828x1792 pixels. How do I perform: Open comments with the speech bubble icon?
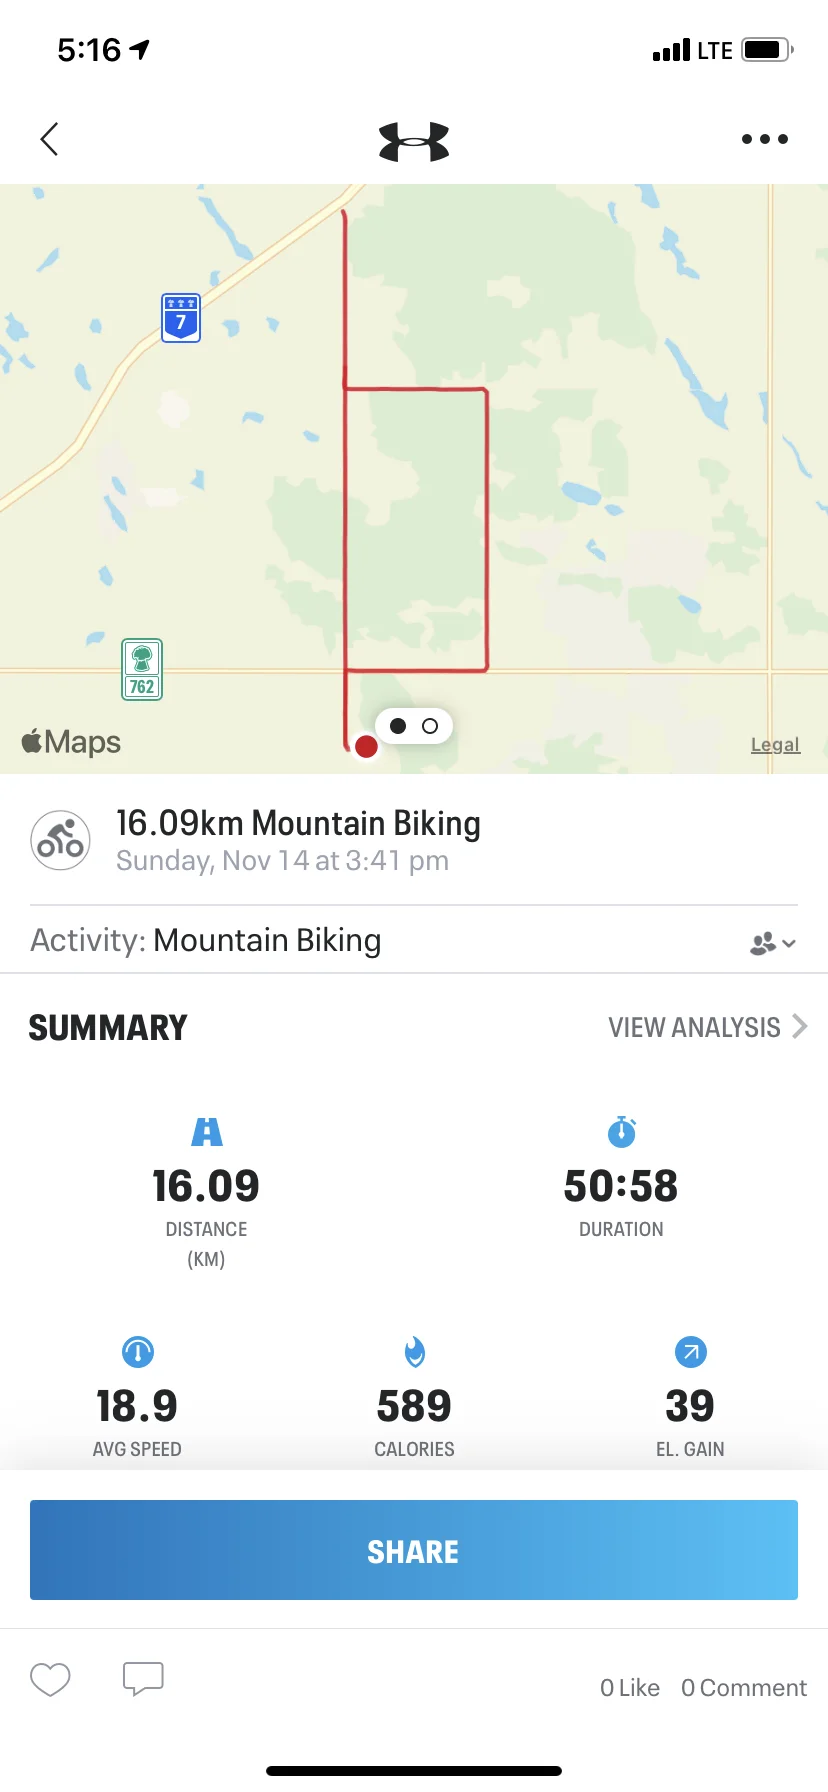click(143, 1679)
